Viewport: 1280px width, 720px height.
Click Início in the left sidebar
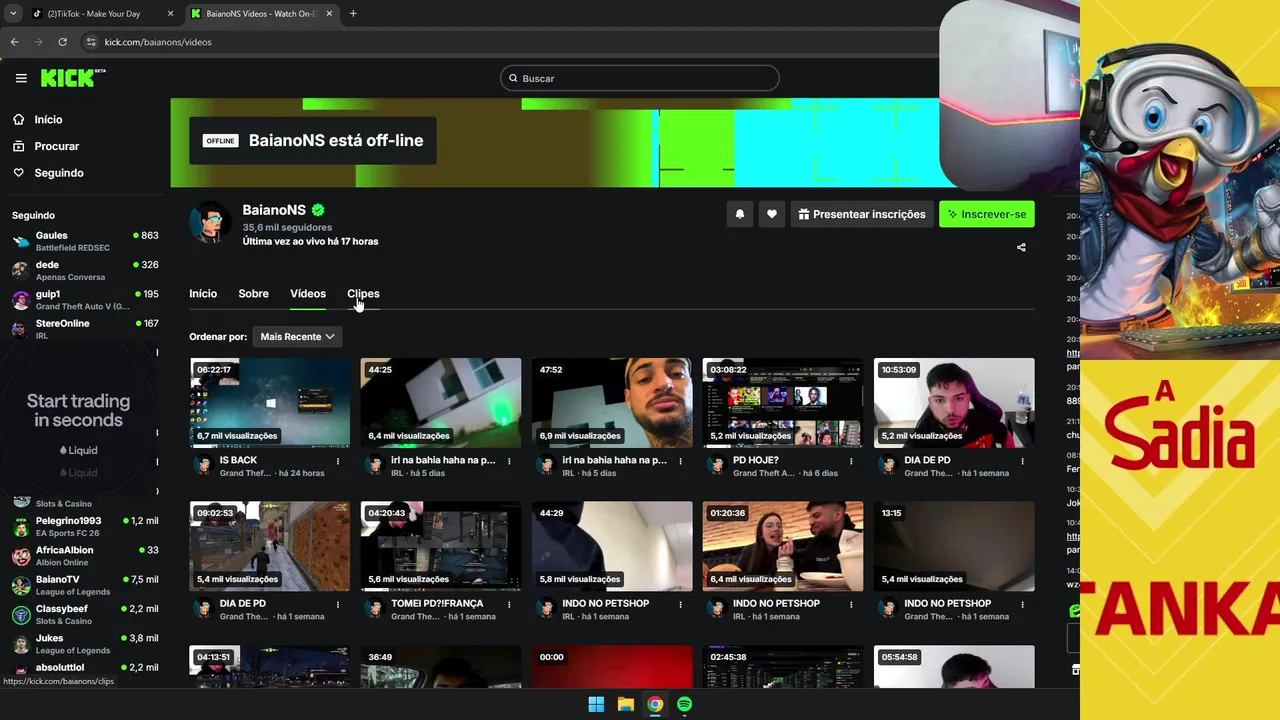point(48,120)
